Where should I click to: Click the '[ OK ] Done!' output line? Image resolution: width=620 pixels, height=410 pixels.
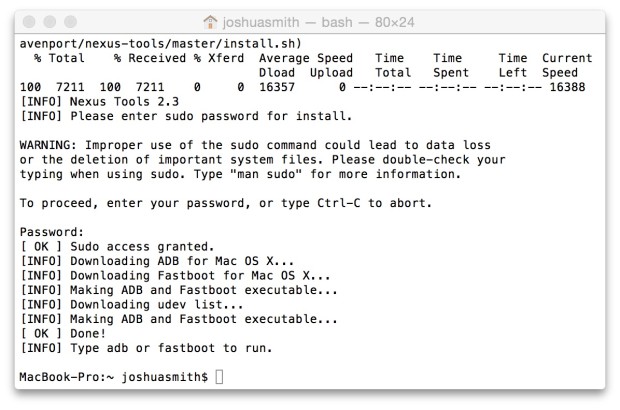[66, 333]
